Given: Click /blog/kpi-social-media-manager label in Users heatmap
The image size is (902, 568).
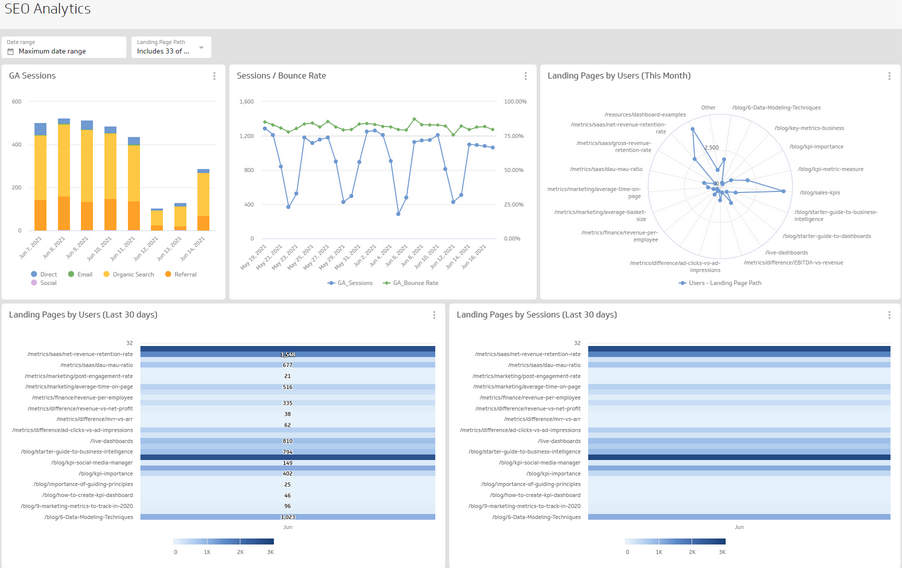Looking at the screenshot, I should (91, 463).
